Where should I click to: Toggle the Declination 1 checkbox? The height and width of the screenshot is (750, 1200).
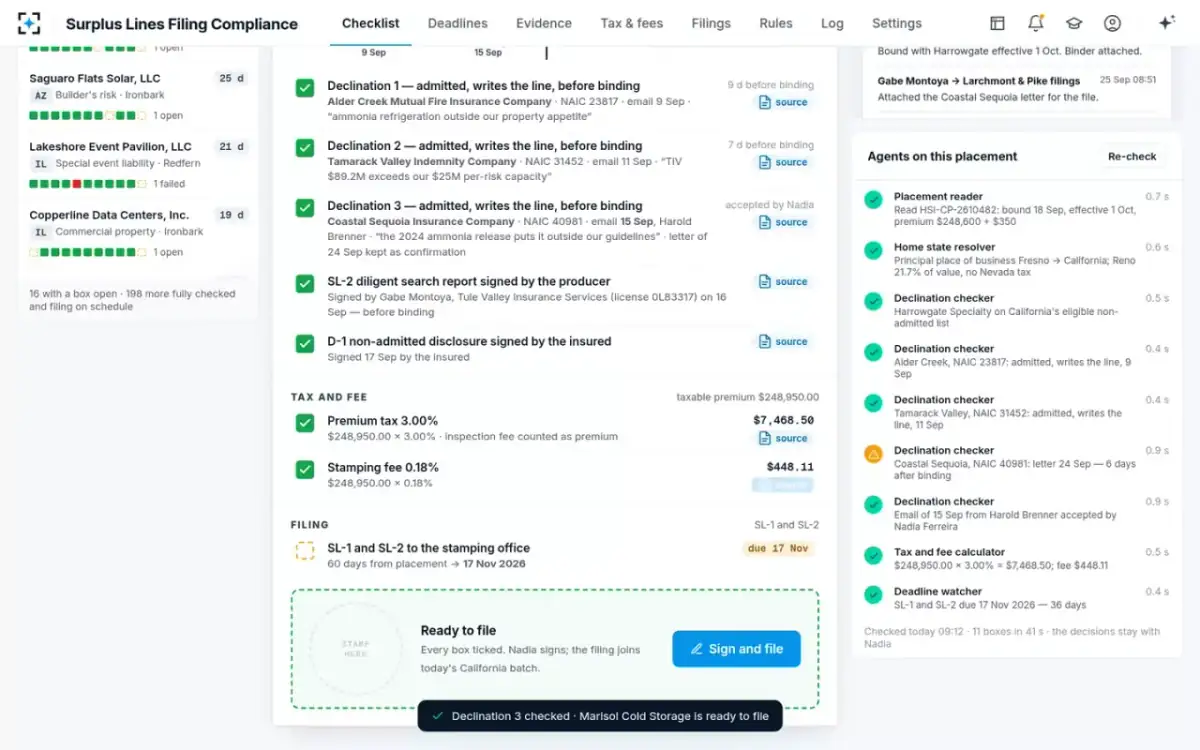[x=305, y=88]
